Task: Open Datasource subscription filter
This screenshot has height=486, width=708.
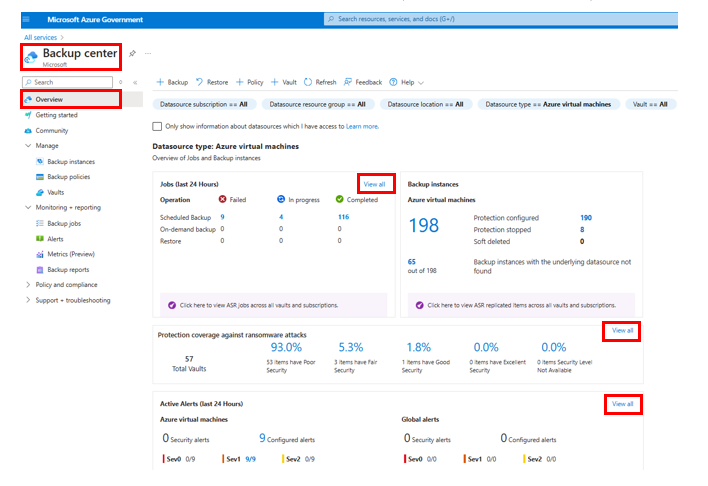Action: click(204, 104)
